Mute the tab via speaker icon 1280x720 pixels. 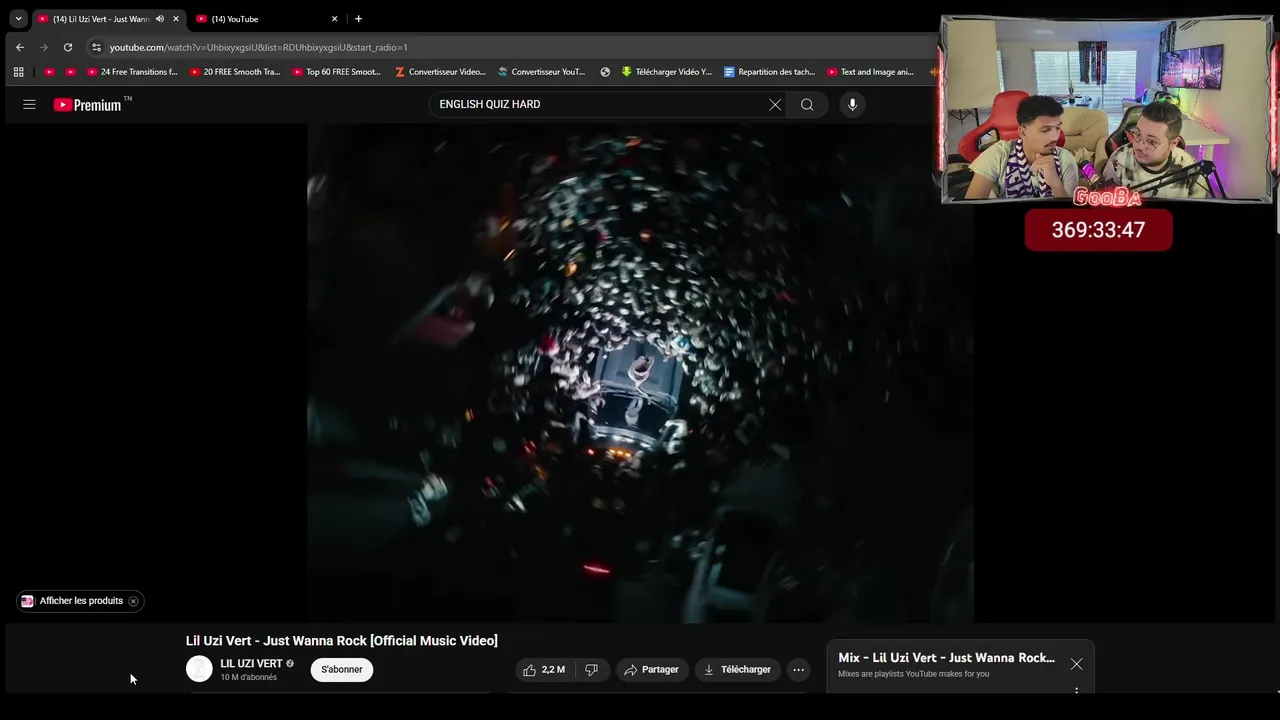coord(160,19)
